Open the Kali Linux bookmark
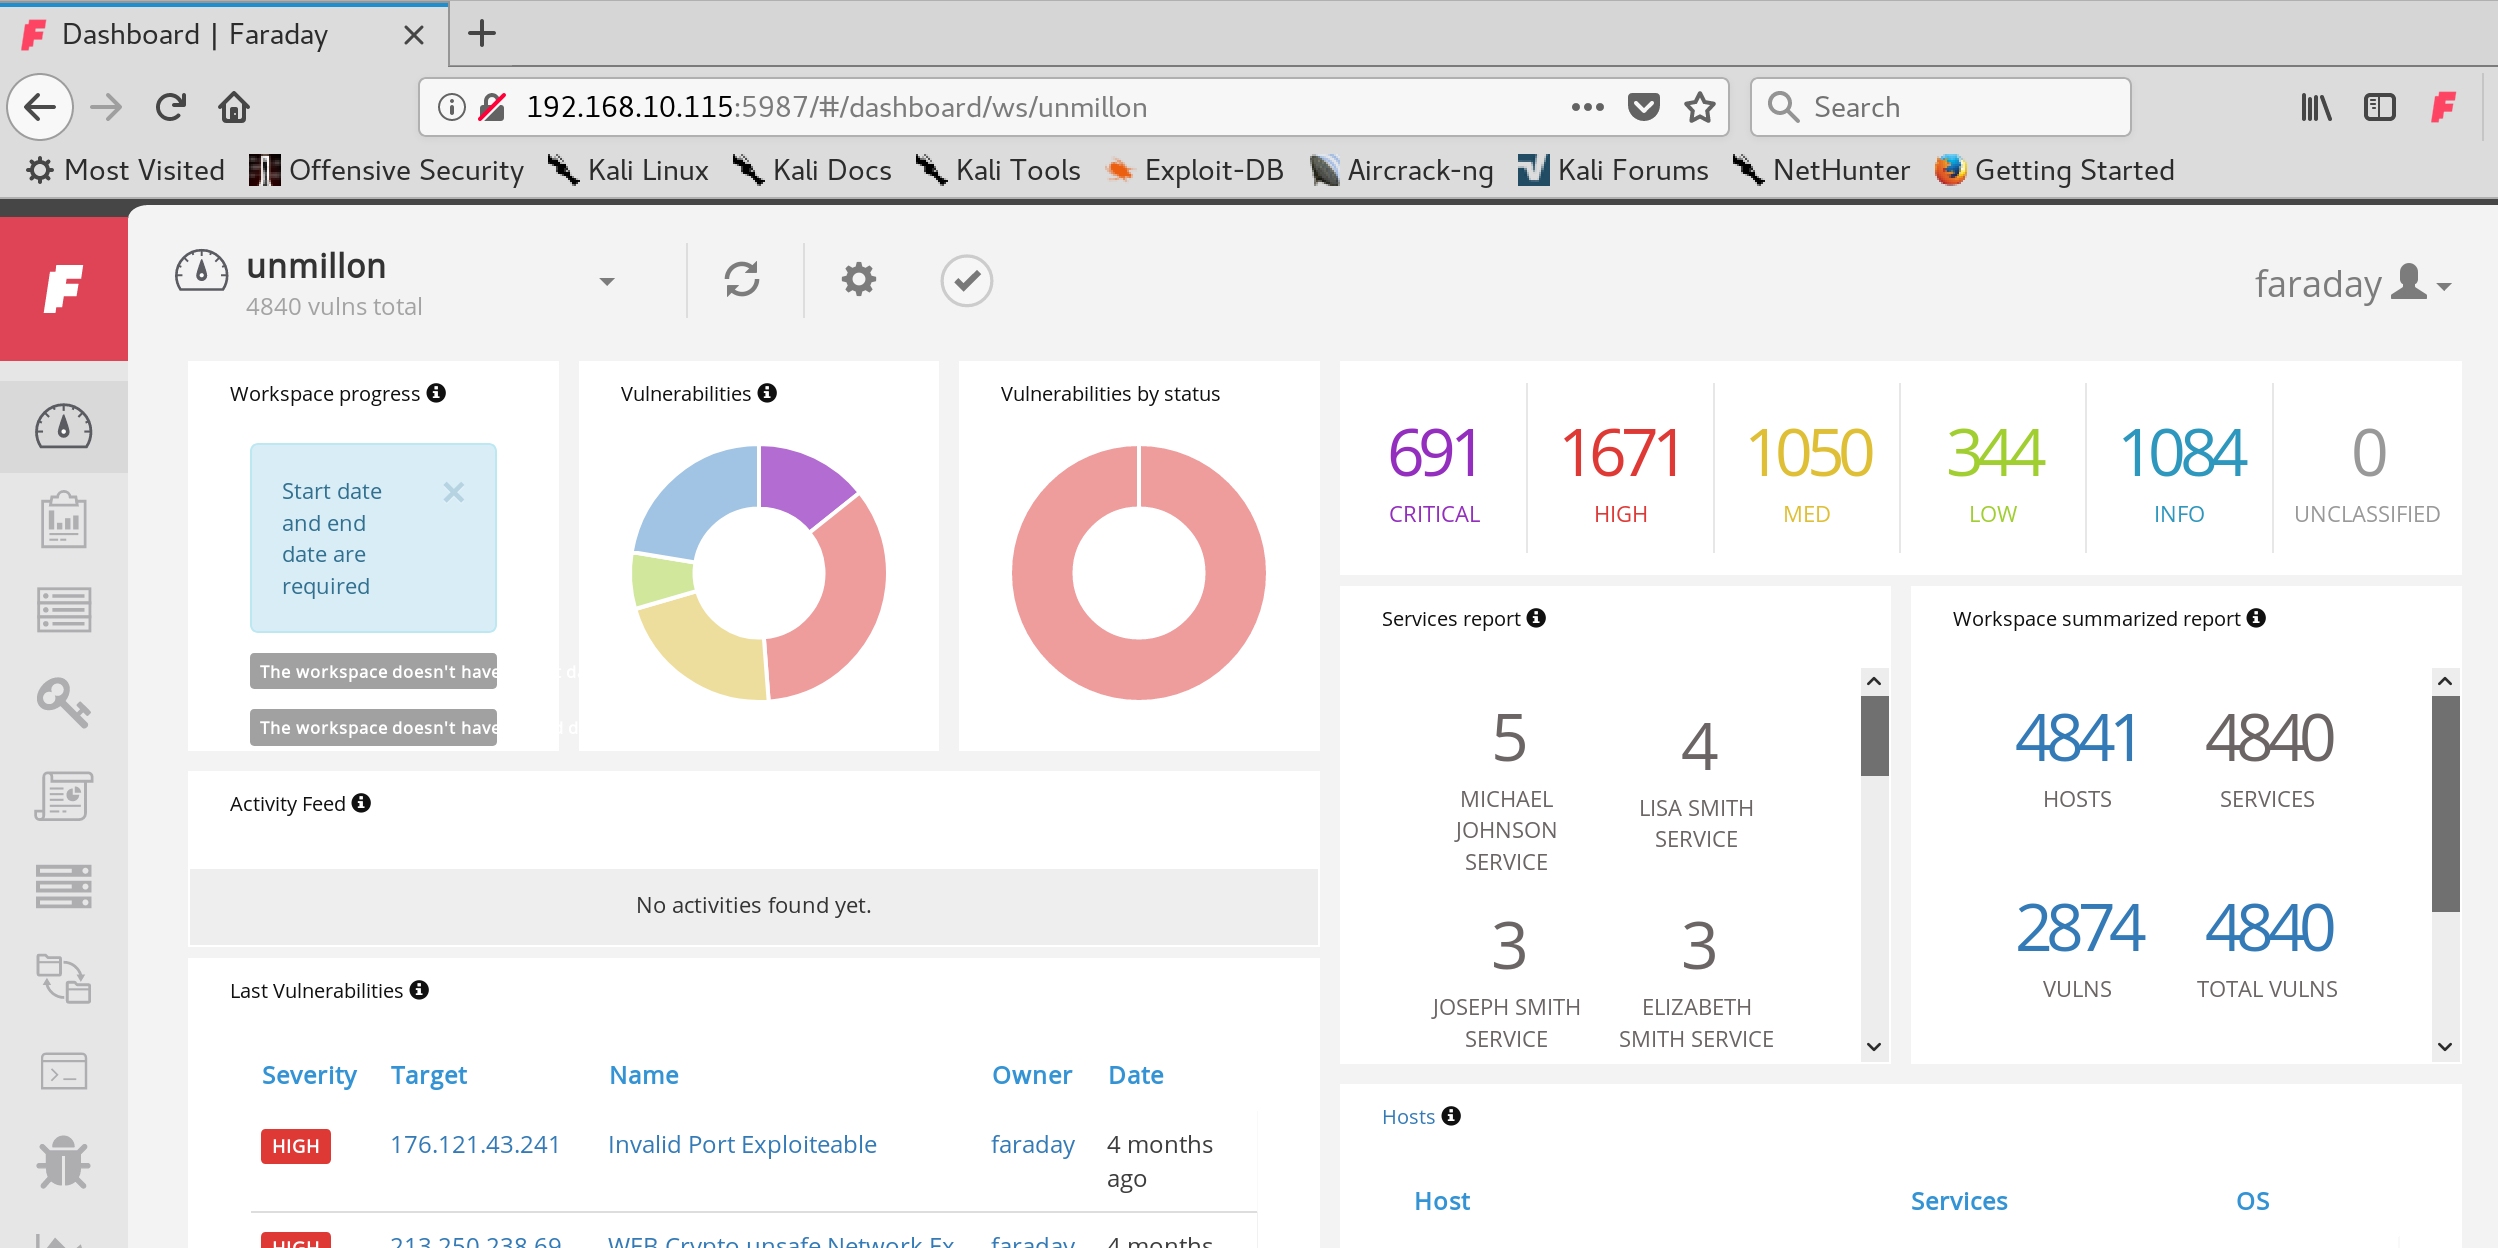Screen dimensions: 2498x1248 click(628, 170)
